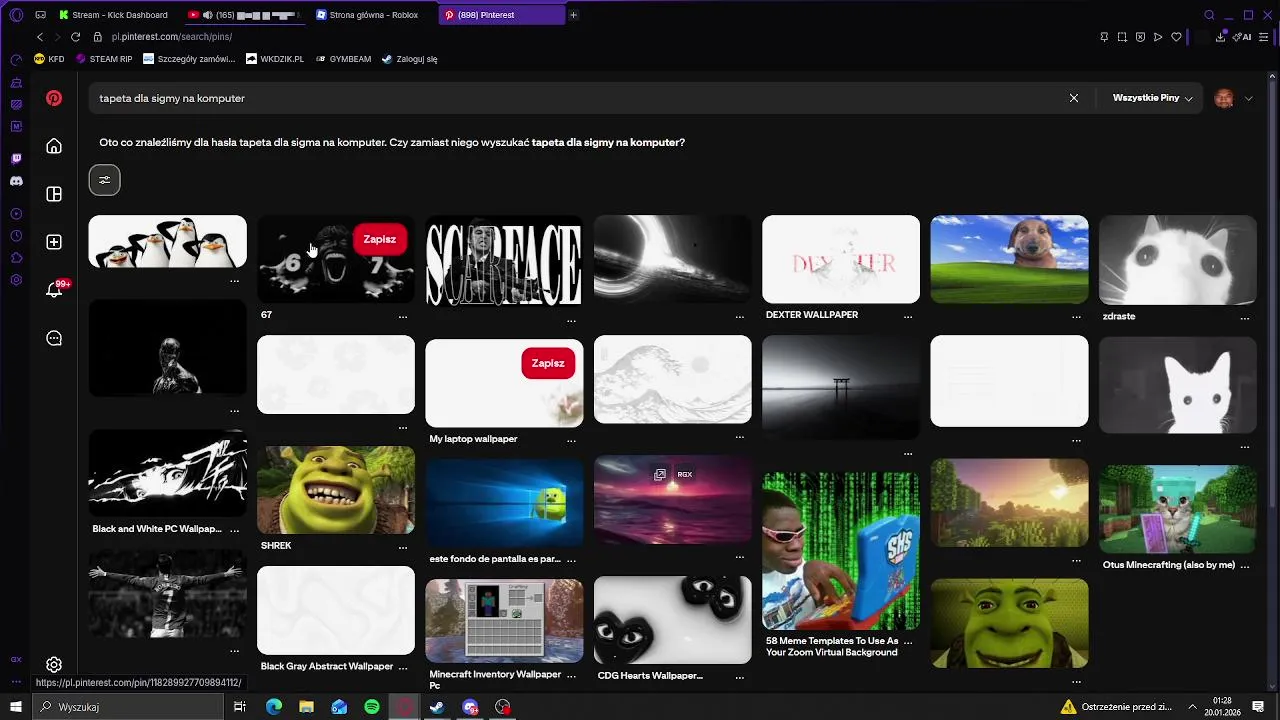Open the STEAM RIP bookmark
The height and width of the screenshot is (720, 1280).
click(x=104, y=59)
